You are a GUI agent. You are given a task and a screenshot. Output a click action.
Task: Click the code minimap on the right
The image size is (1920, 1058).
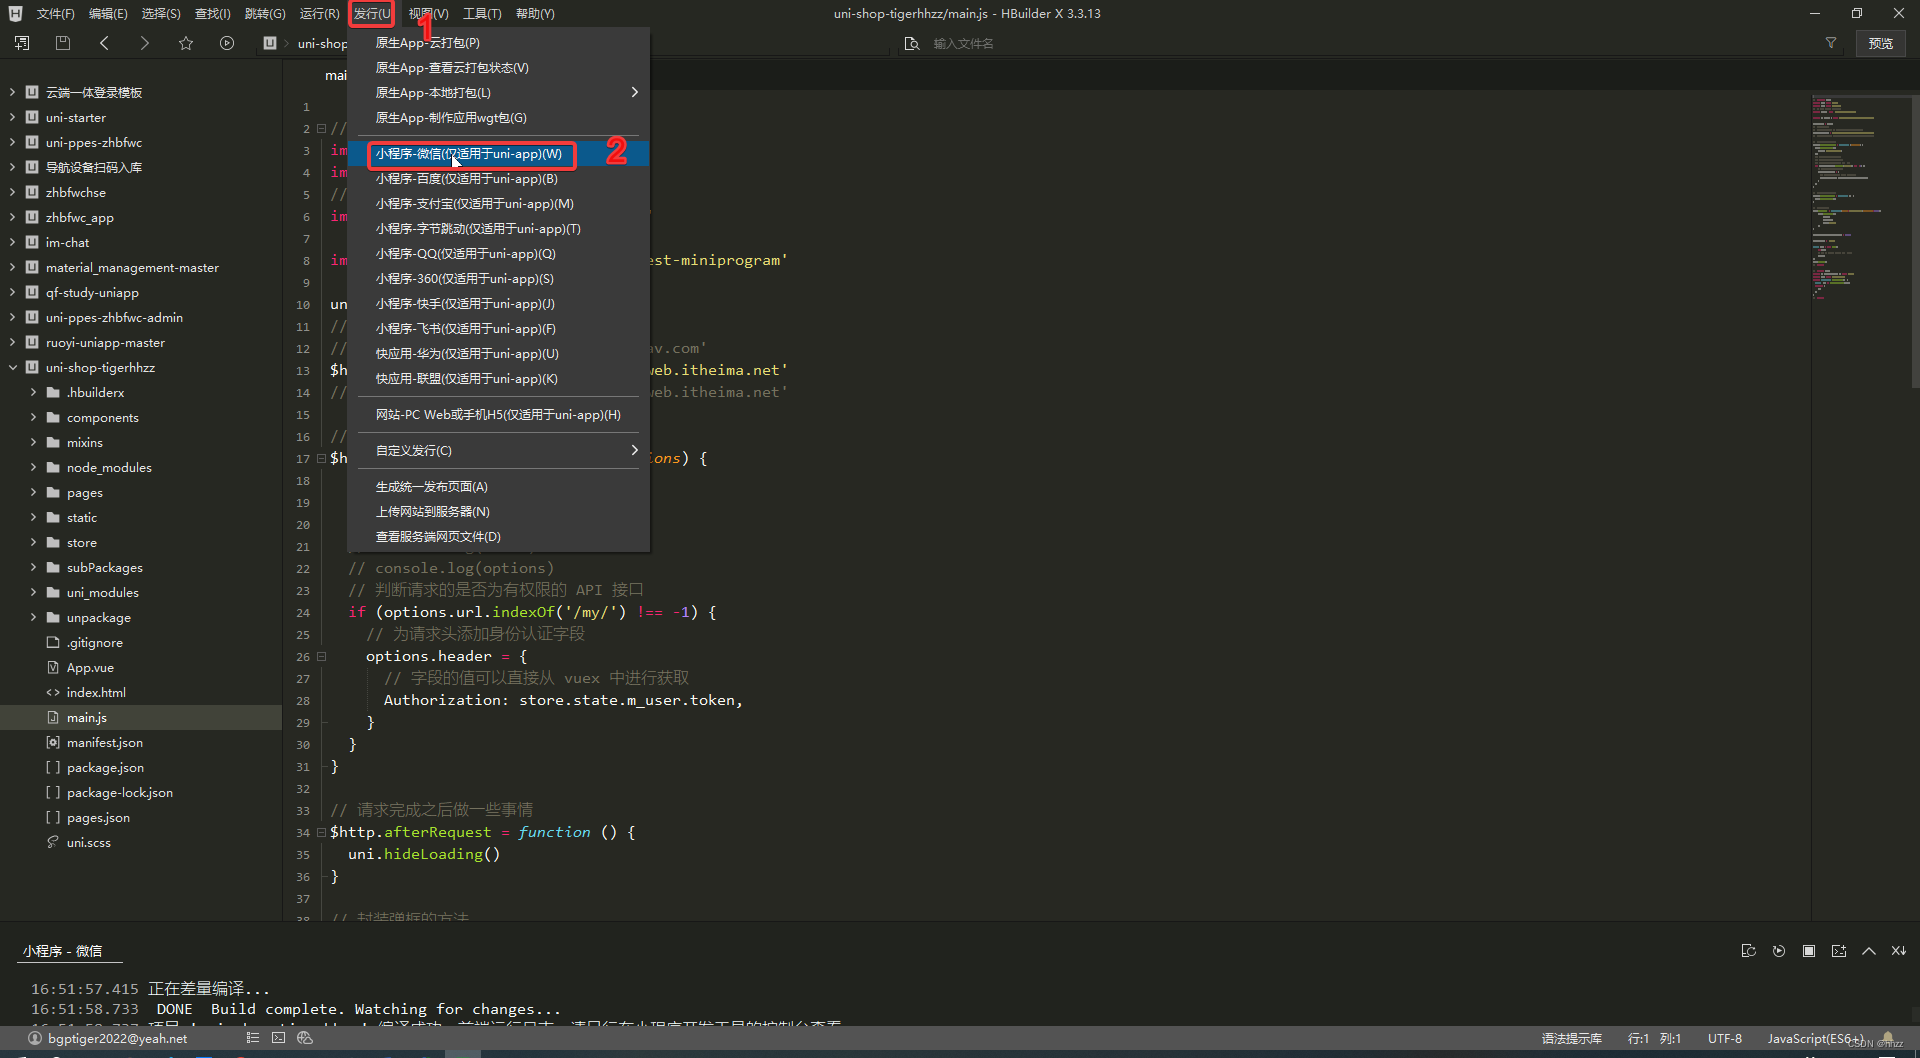1859,200
